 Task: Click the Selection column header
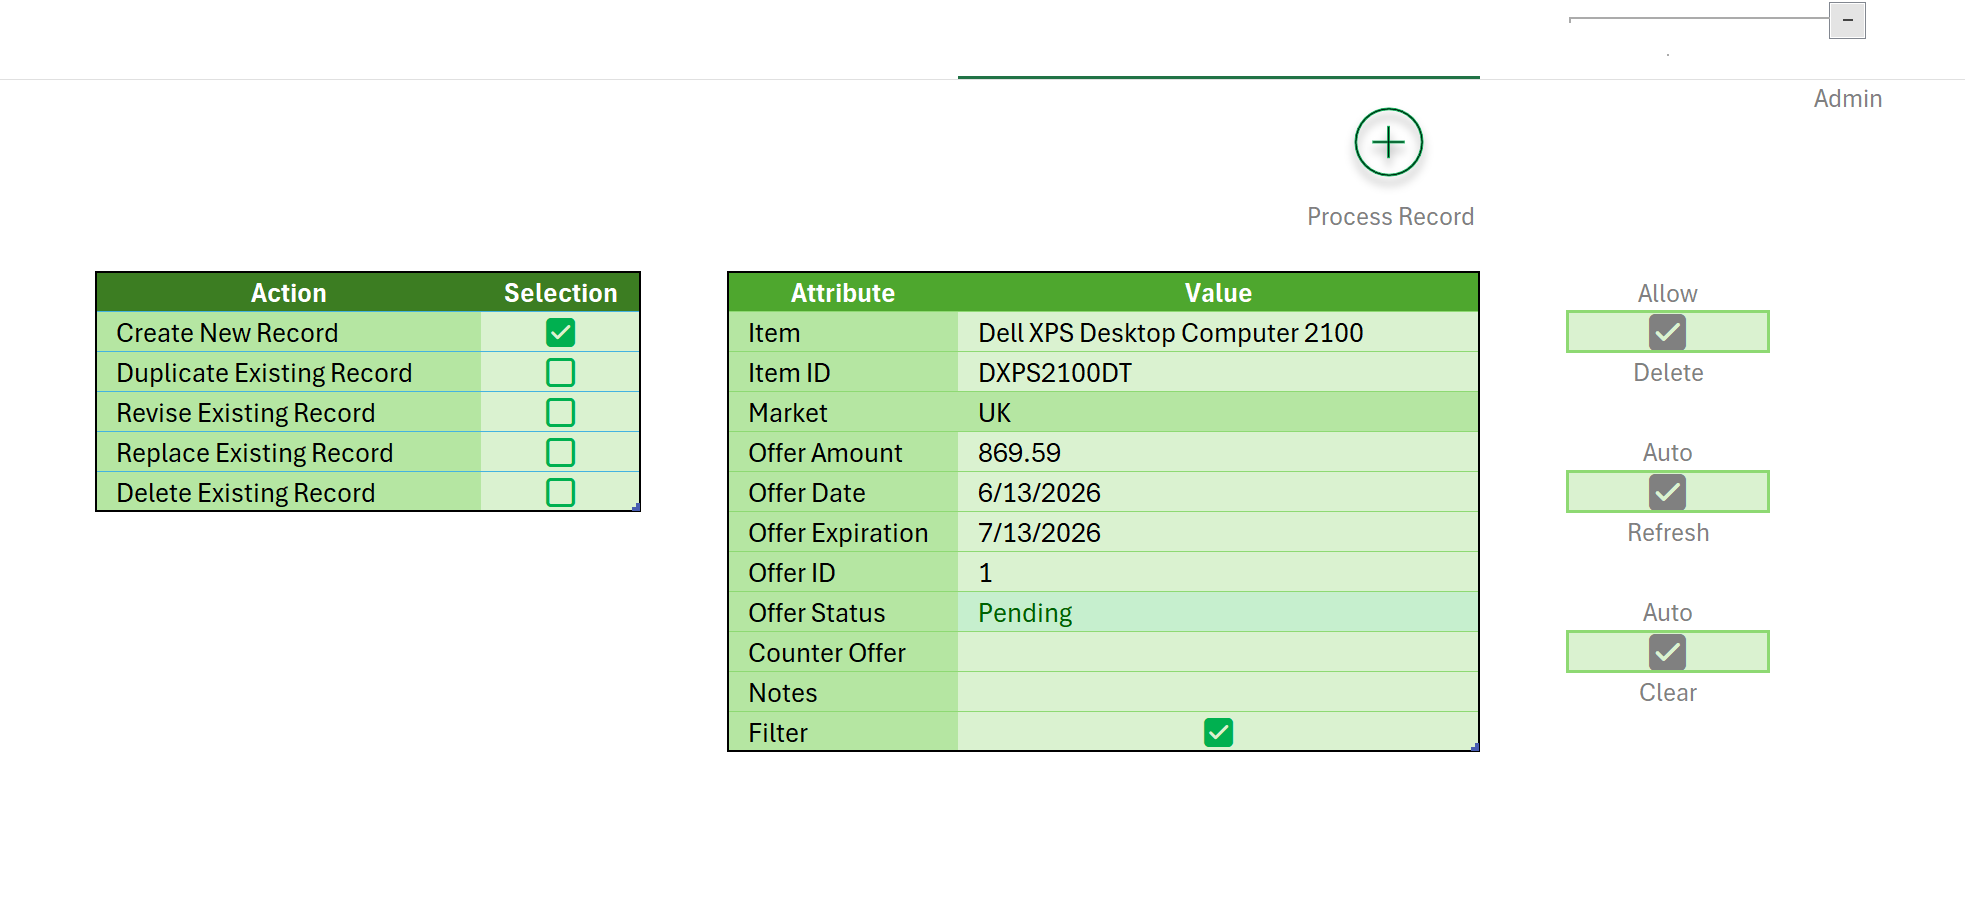[x=560, y=293]
